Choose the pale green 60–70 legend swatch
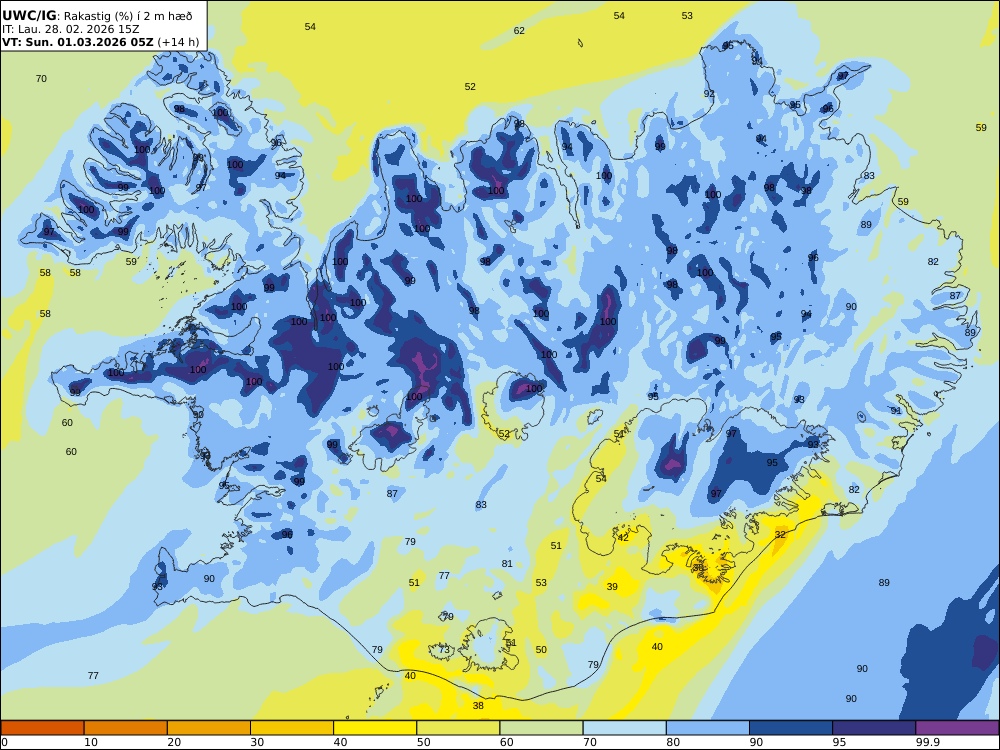This screenshot has width=1000, height=750. click(x=541, y=728)
